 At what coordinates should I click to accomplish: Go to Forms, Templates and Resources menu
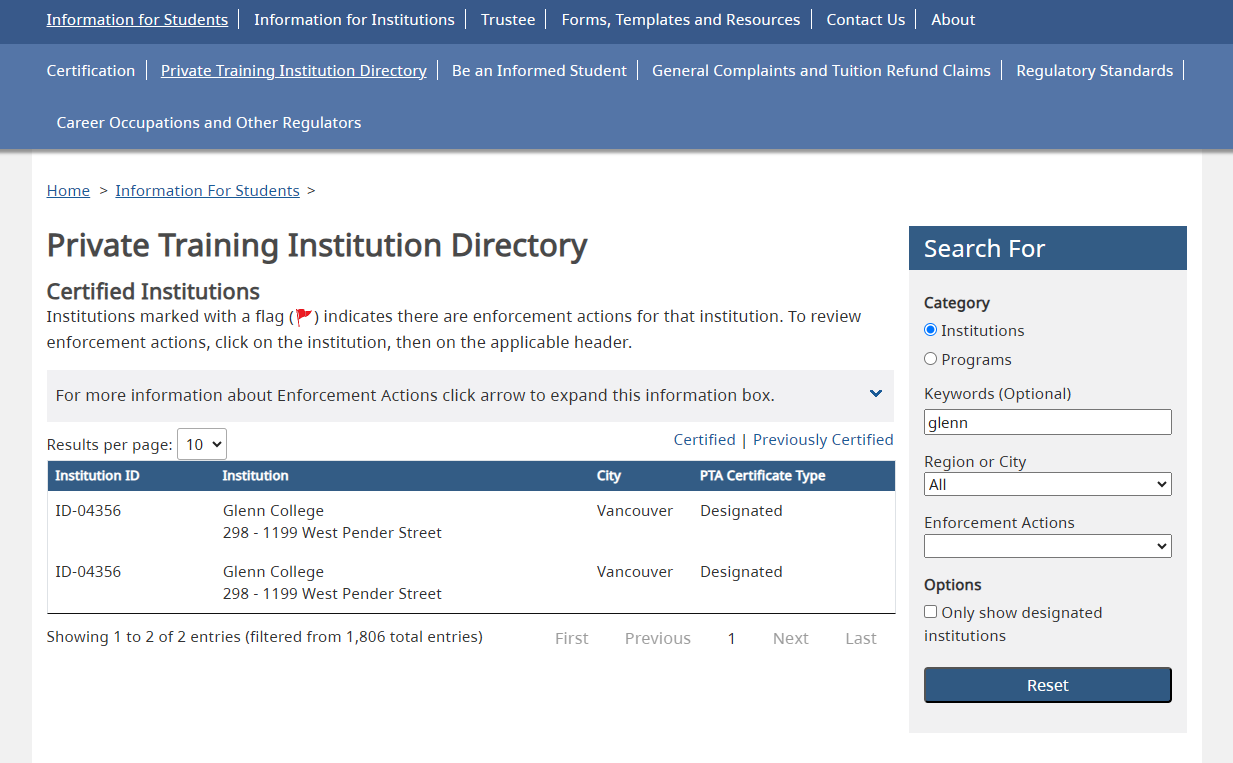pos(680,19)
